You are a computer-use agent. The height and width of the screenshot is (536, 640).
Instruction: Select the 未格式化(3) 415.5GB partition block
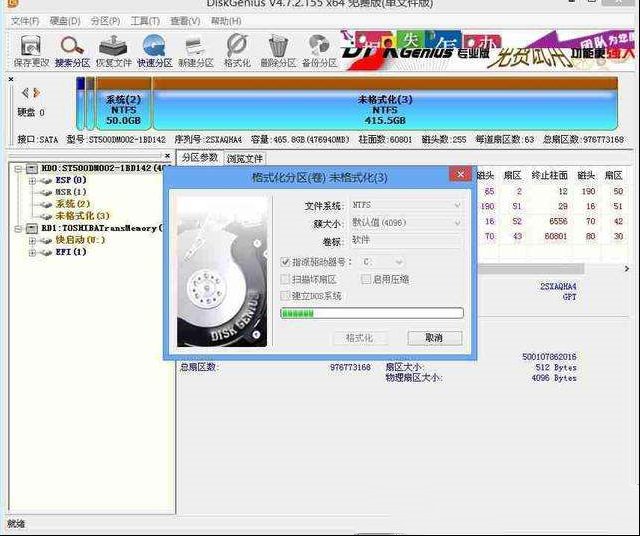384,104
